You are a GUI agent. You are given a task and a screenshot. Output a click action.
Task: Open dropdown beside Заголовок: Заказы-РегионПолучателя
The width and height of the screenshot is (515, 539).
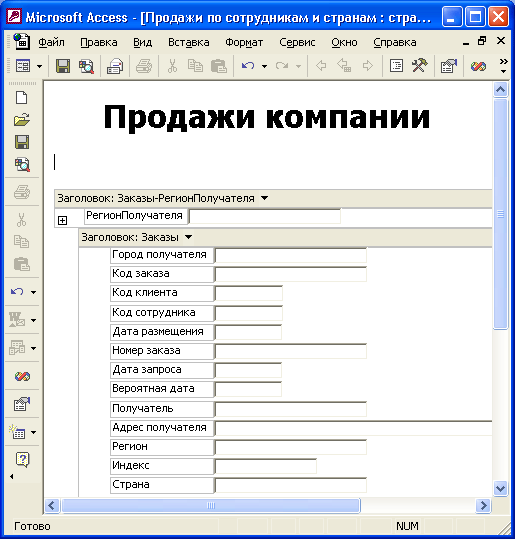coord(264,198)
